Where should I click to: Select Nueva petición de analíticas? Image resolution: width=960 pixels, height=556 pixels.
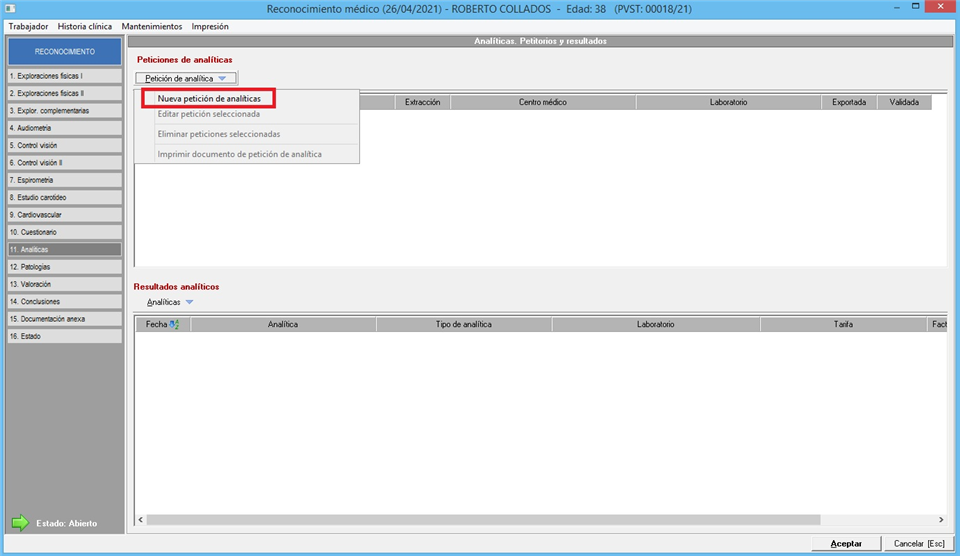coord(209,99)
